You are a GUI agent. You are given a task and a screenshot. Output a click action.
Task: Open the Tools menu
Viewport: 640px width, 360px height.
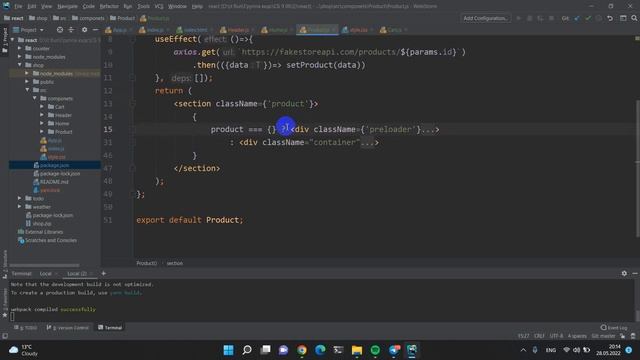pos(143,6)
